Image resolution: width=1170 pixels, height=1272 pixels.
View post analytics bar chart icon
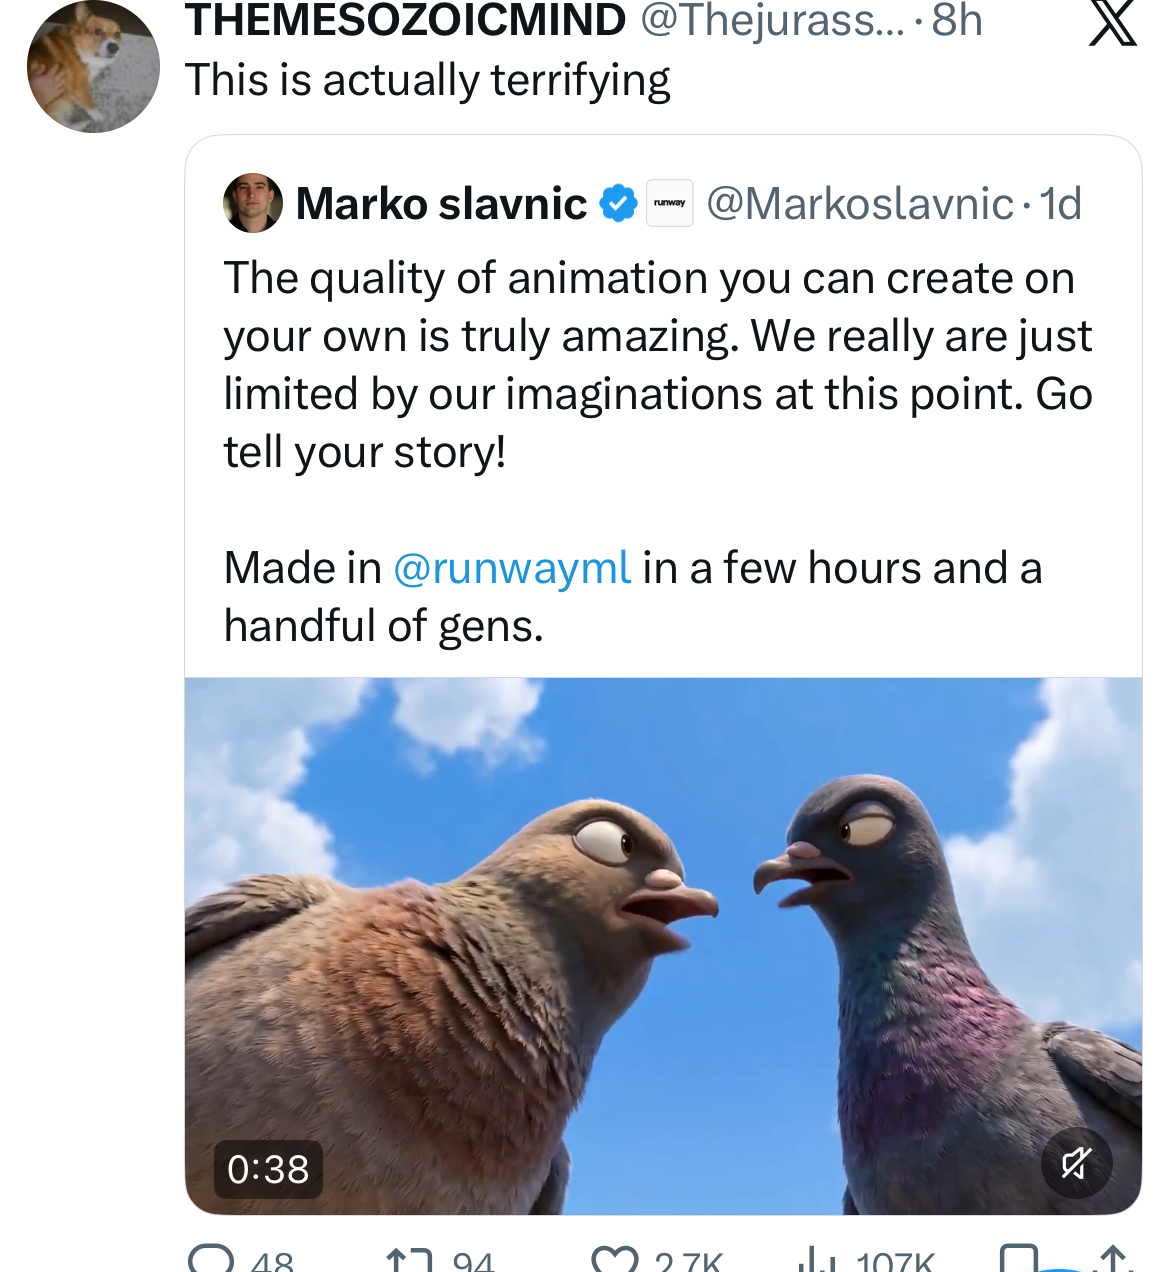point(817,1259)
